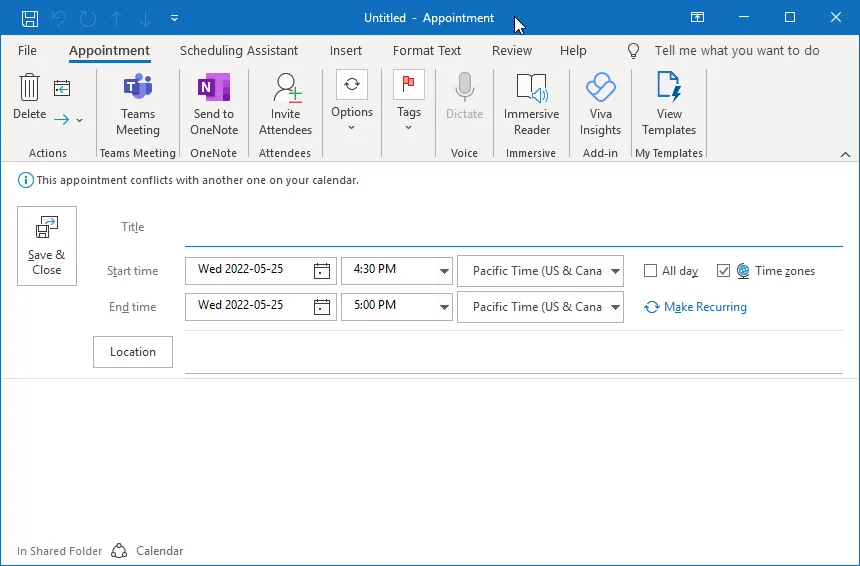Open the start time zone dropdown

pos(615,271)
